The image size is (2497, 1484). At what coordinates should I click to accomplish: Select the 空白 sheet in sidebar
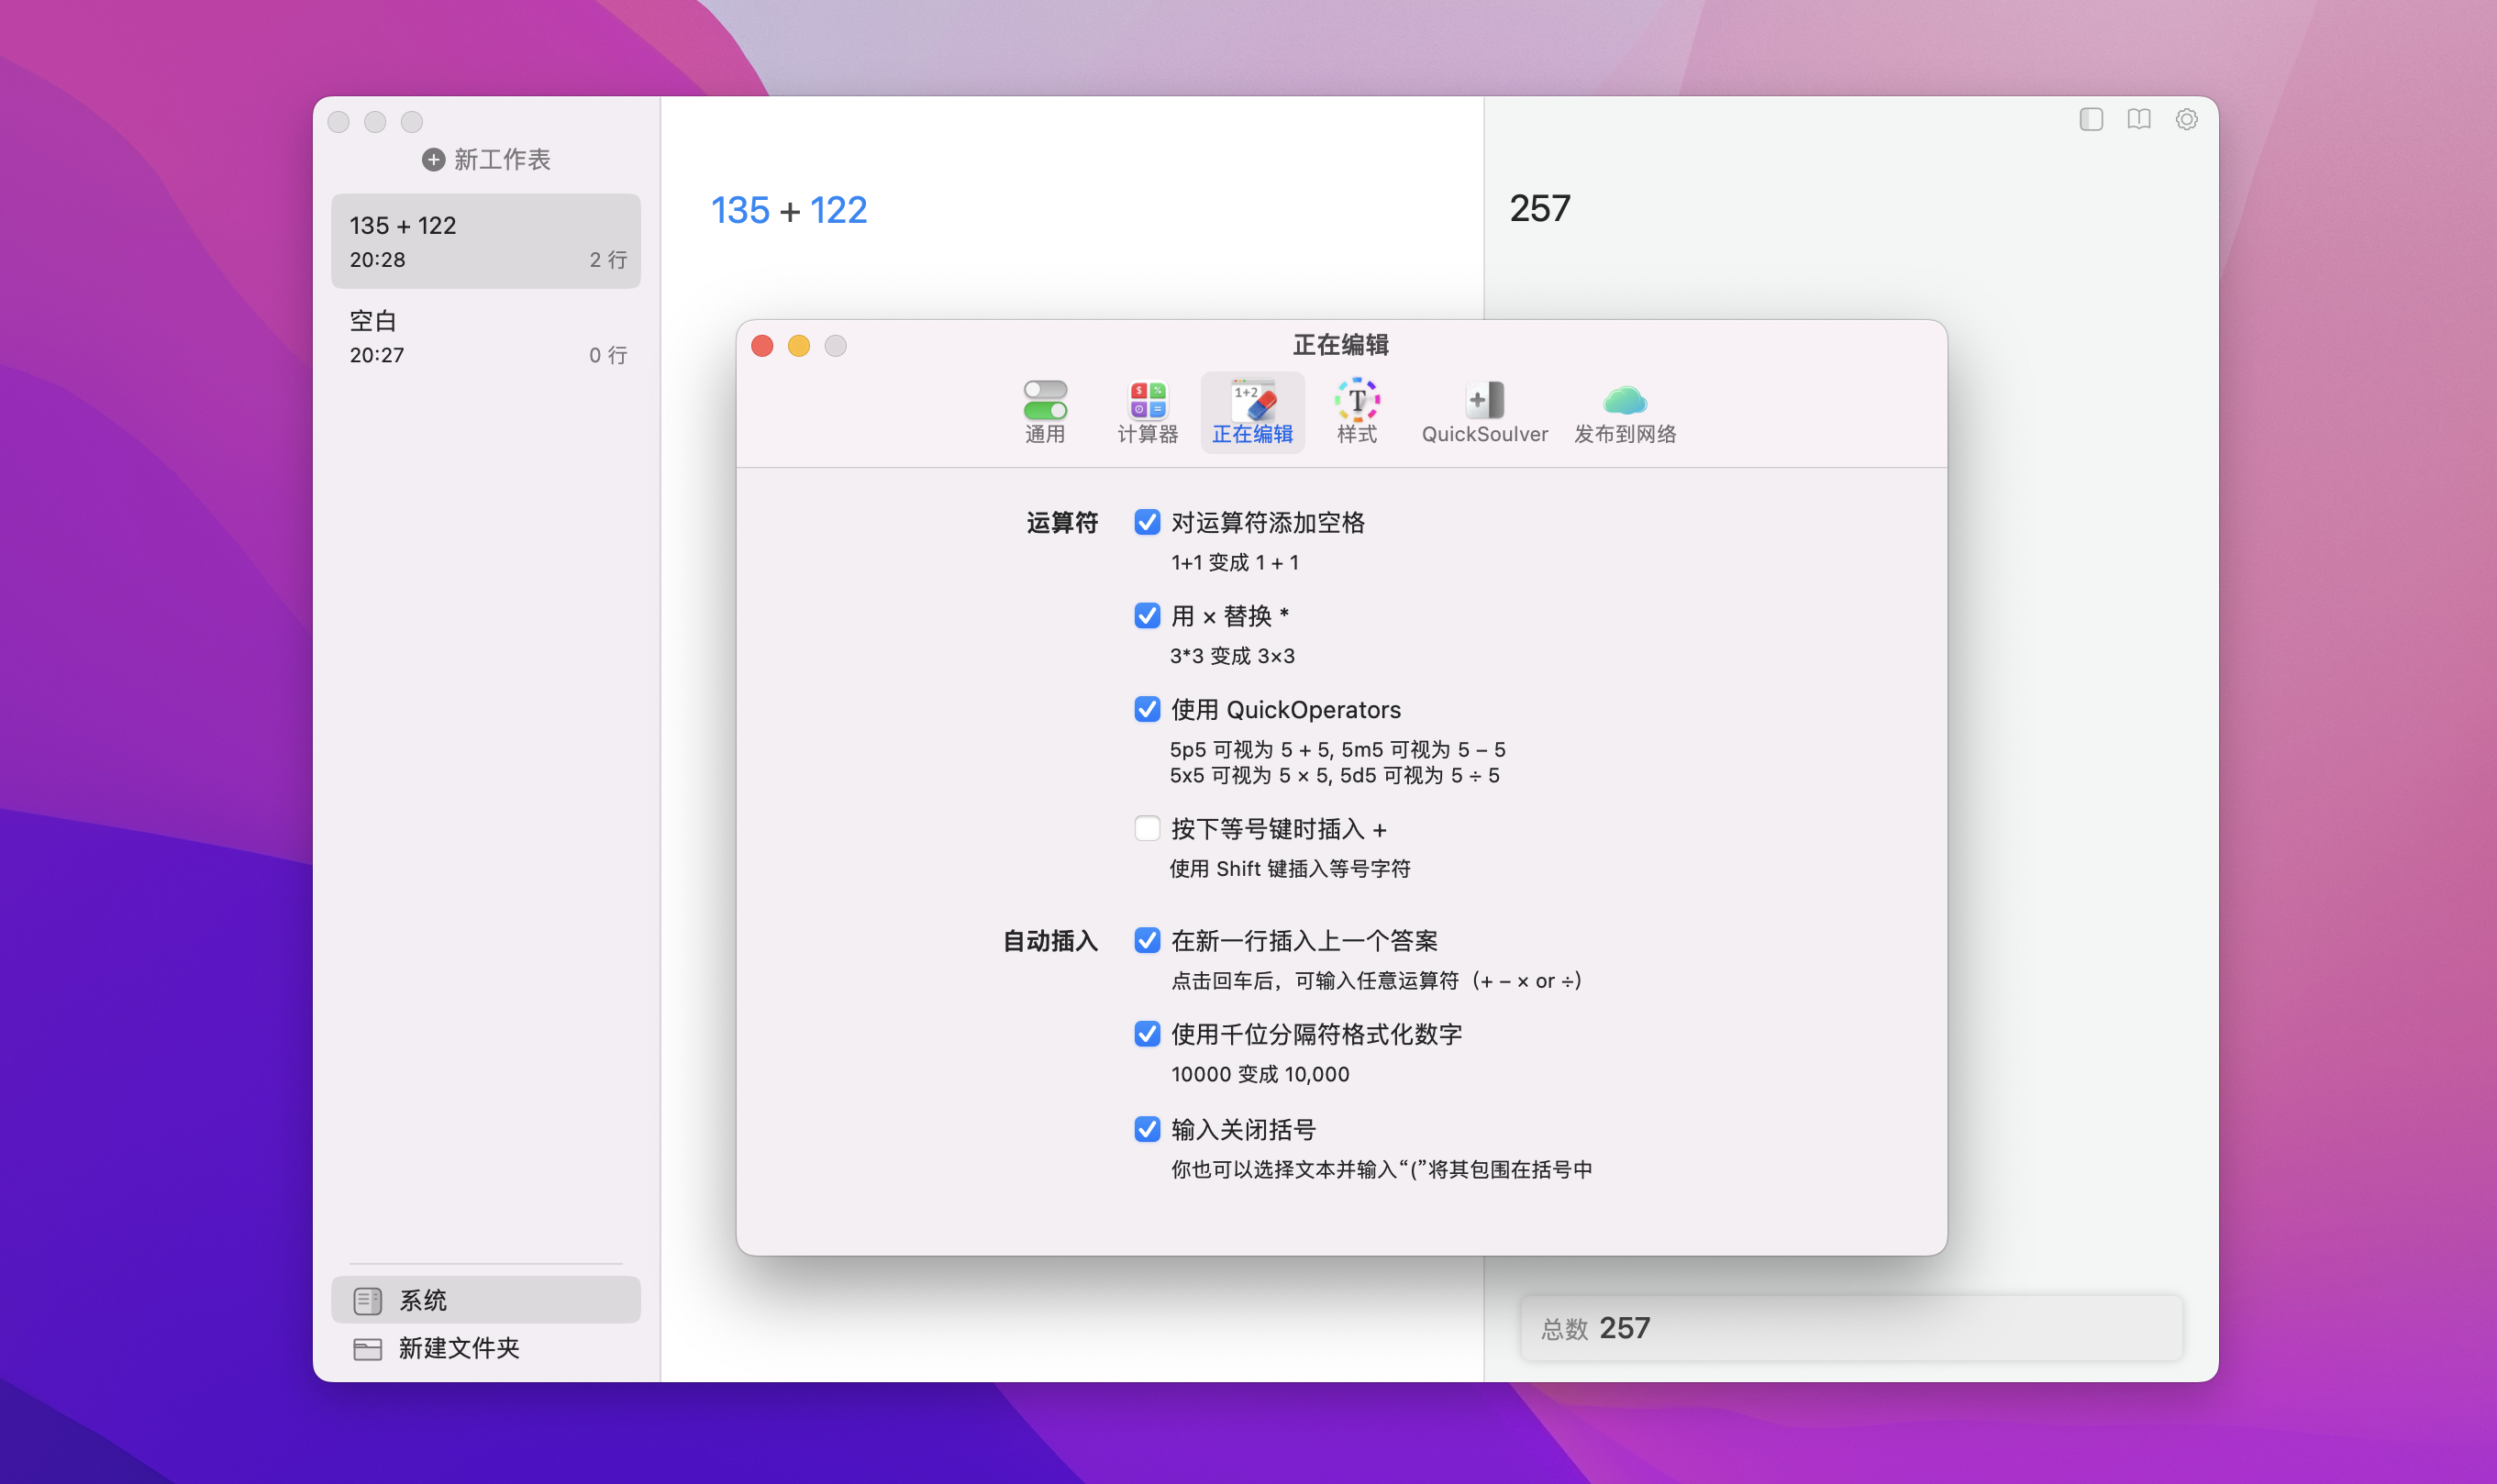(486, 337)
